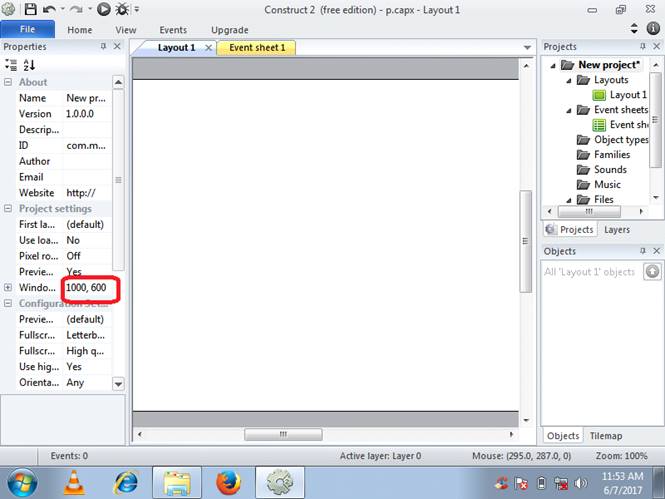Expand the Files folder arrow

click(569, 200)
